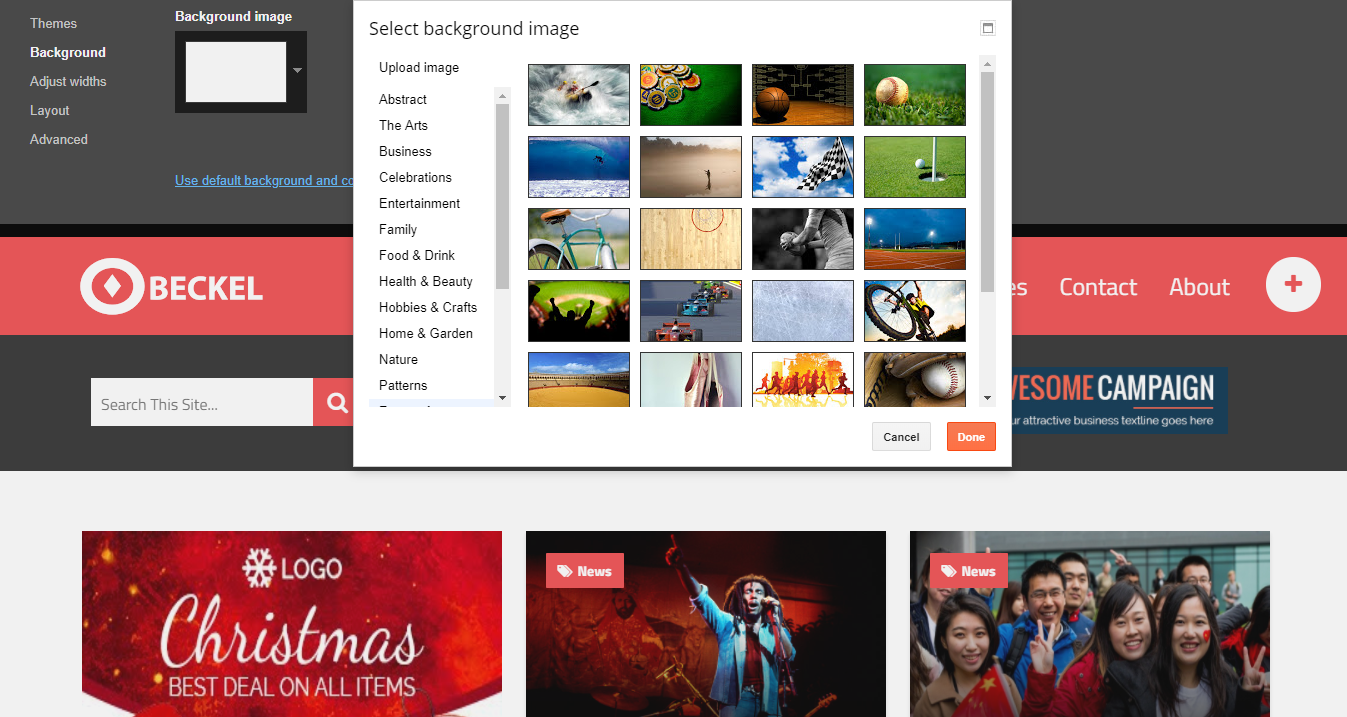
Task: Click the Background image preview box
Action: [x=236, y=72]
